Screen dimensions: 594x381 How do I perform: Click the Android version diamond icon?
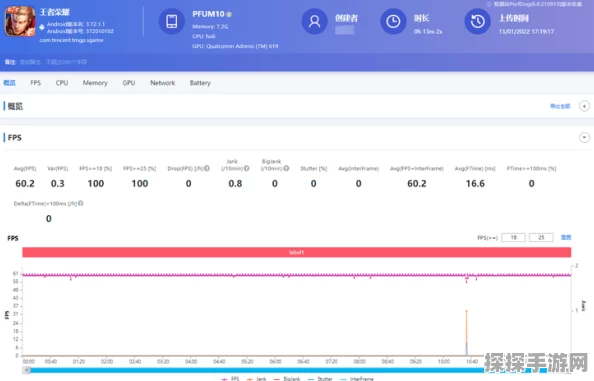coord(42,27)
